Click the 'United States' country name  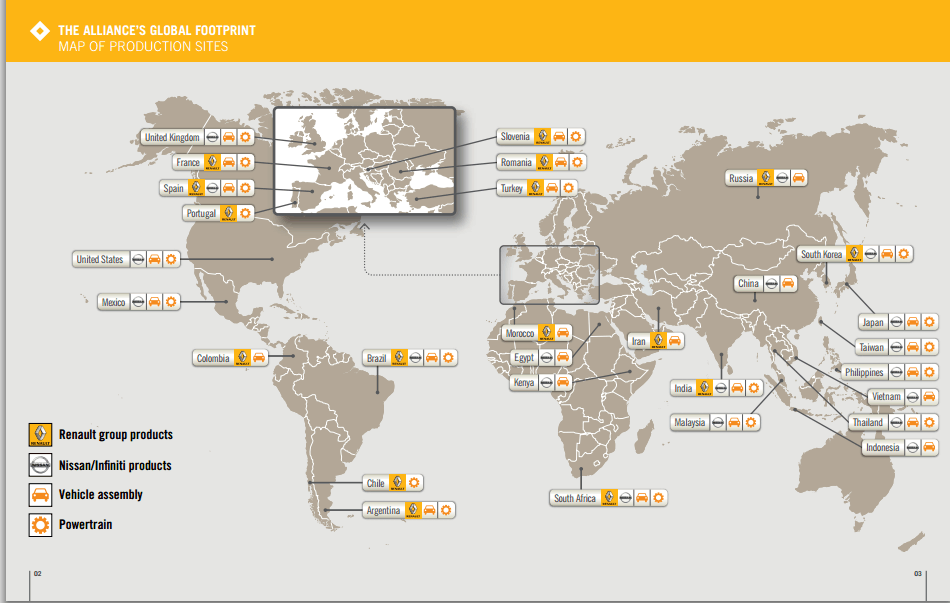[x=100, y=259]
